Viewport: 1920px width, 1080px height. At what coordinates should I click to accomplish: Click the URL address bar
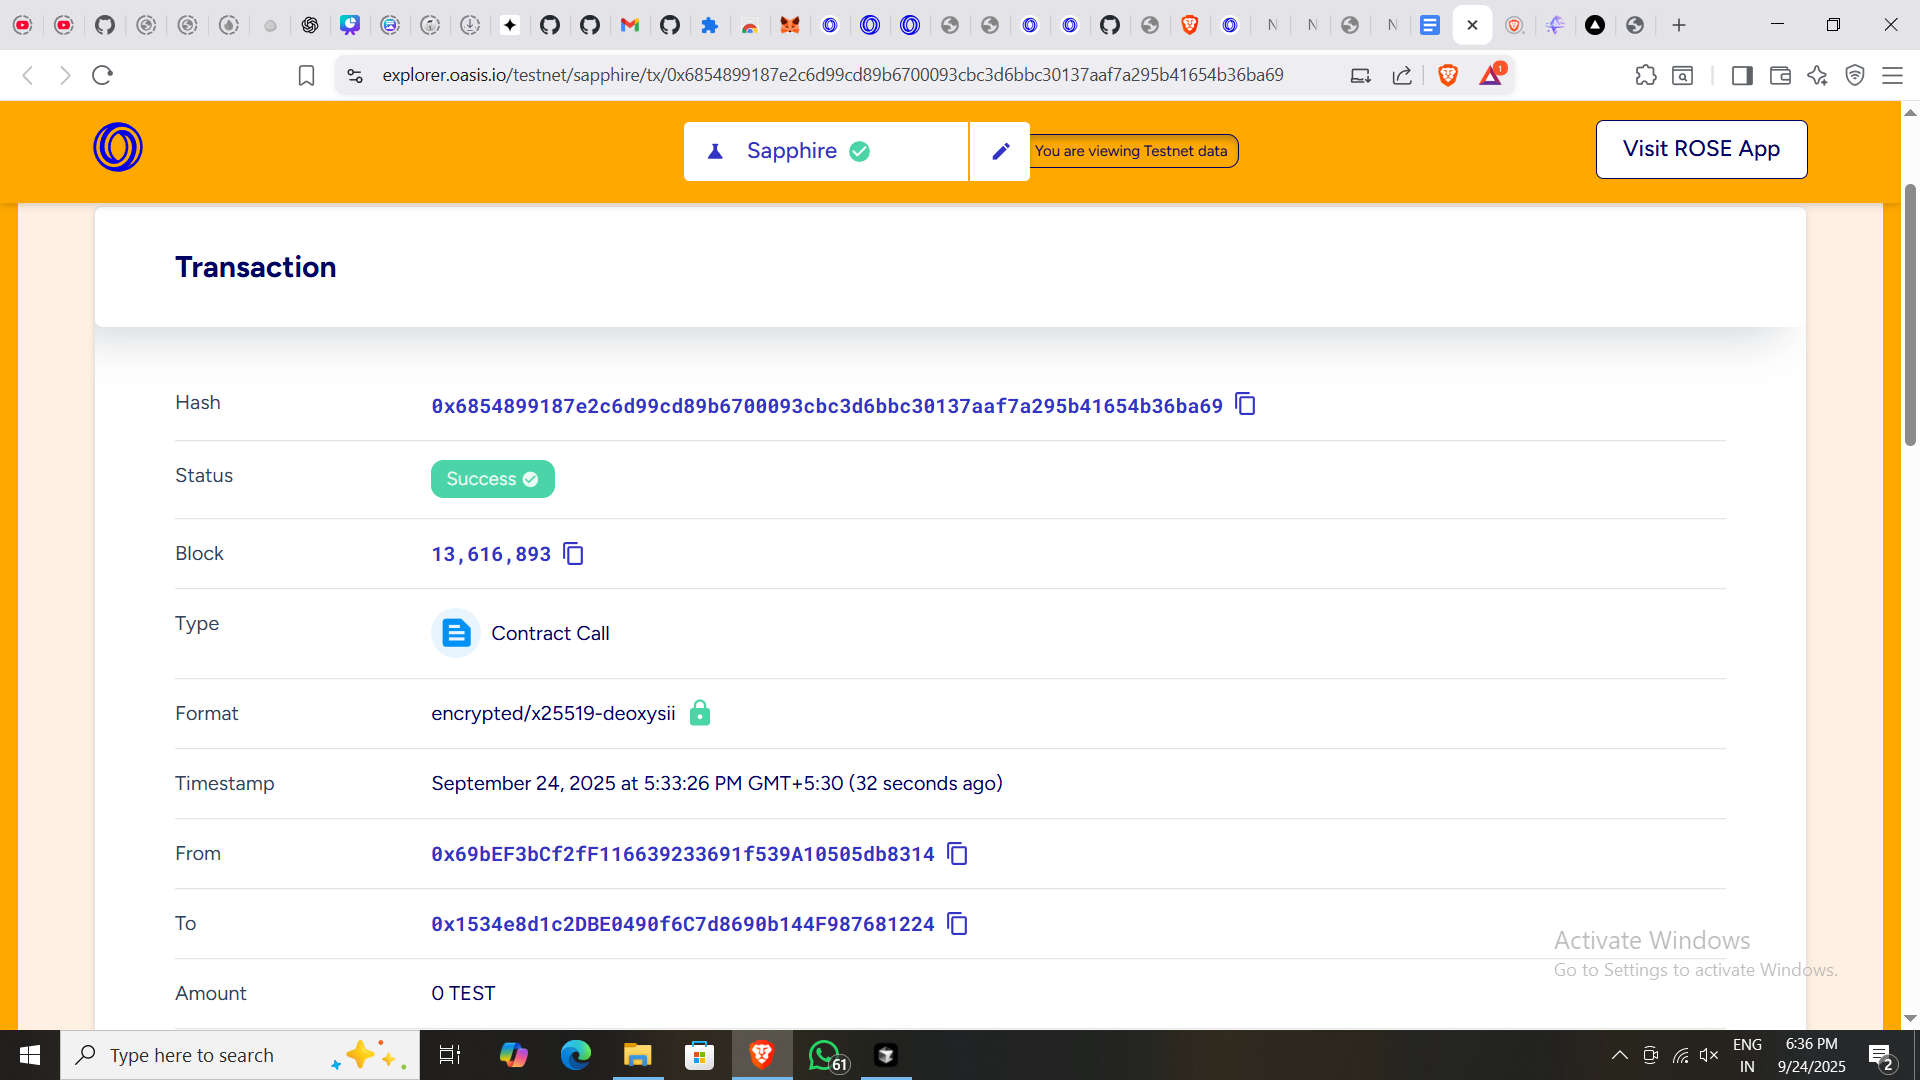tap(832, 75)
